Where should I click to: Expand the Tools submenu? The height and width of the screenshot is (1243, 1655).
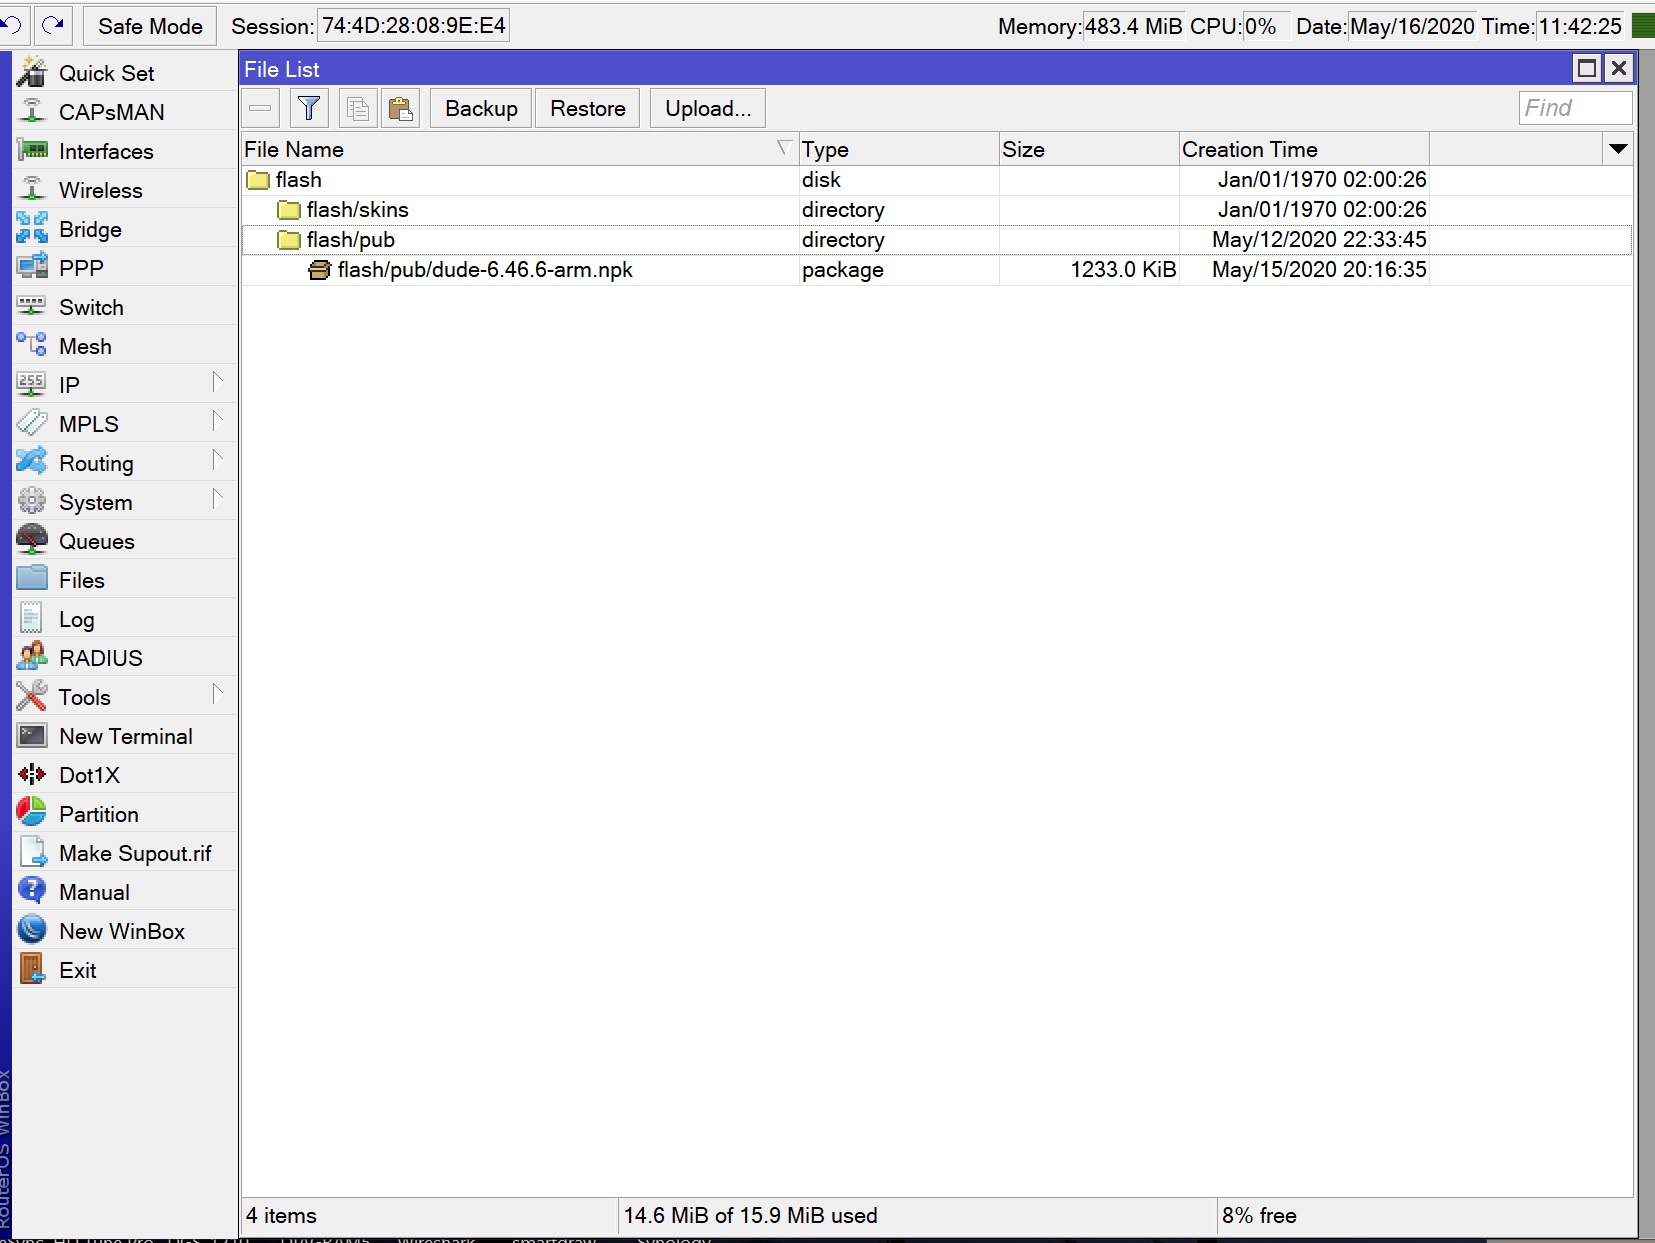click(217, 694)
